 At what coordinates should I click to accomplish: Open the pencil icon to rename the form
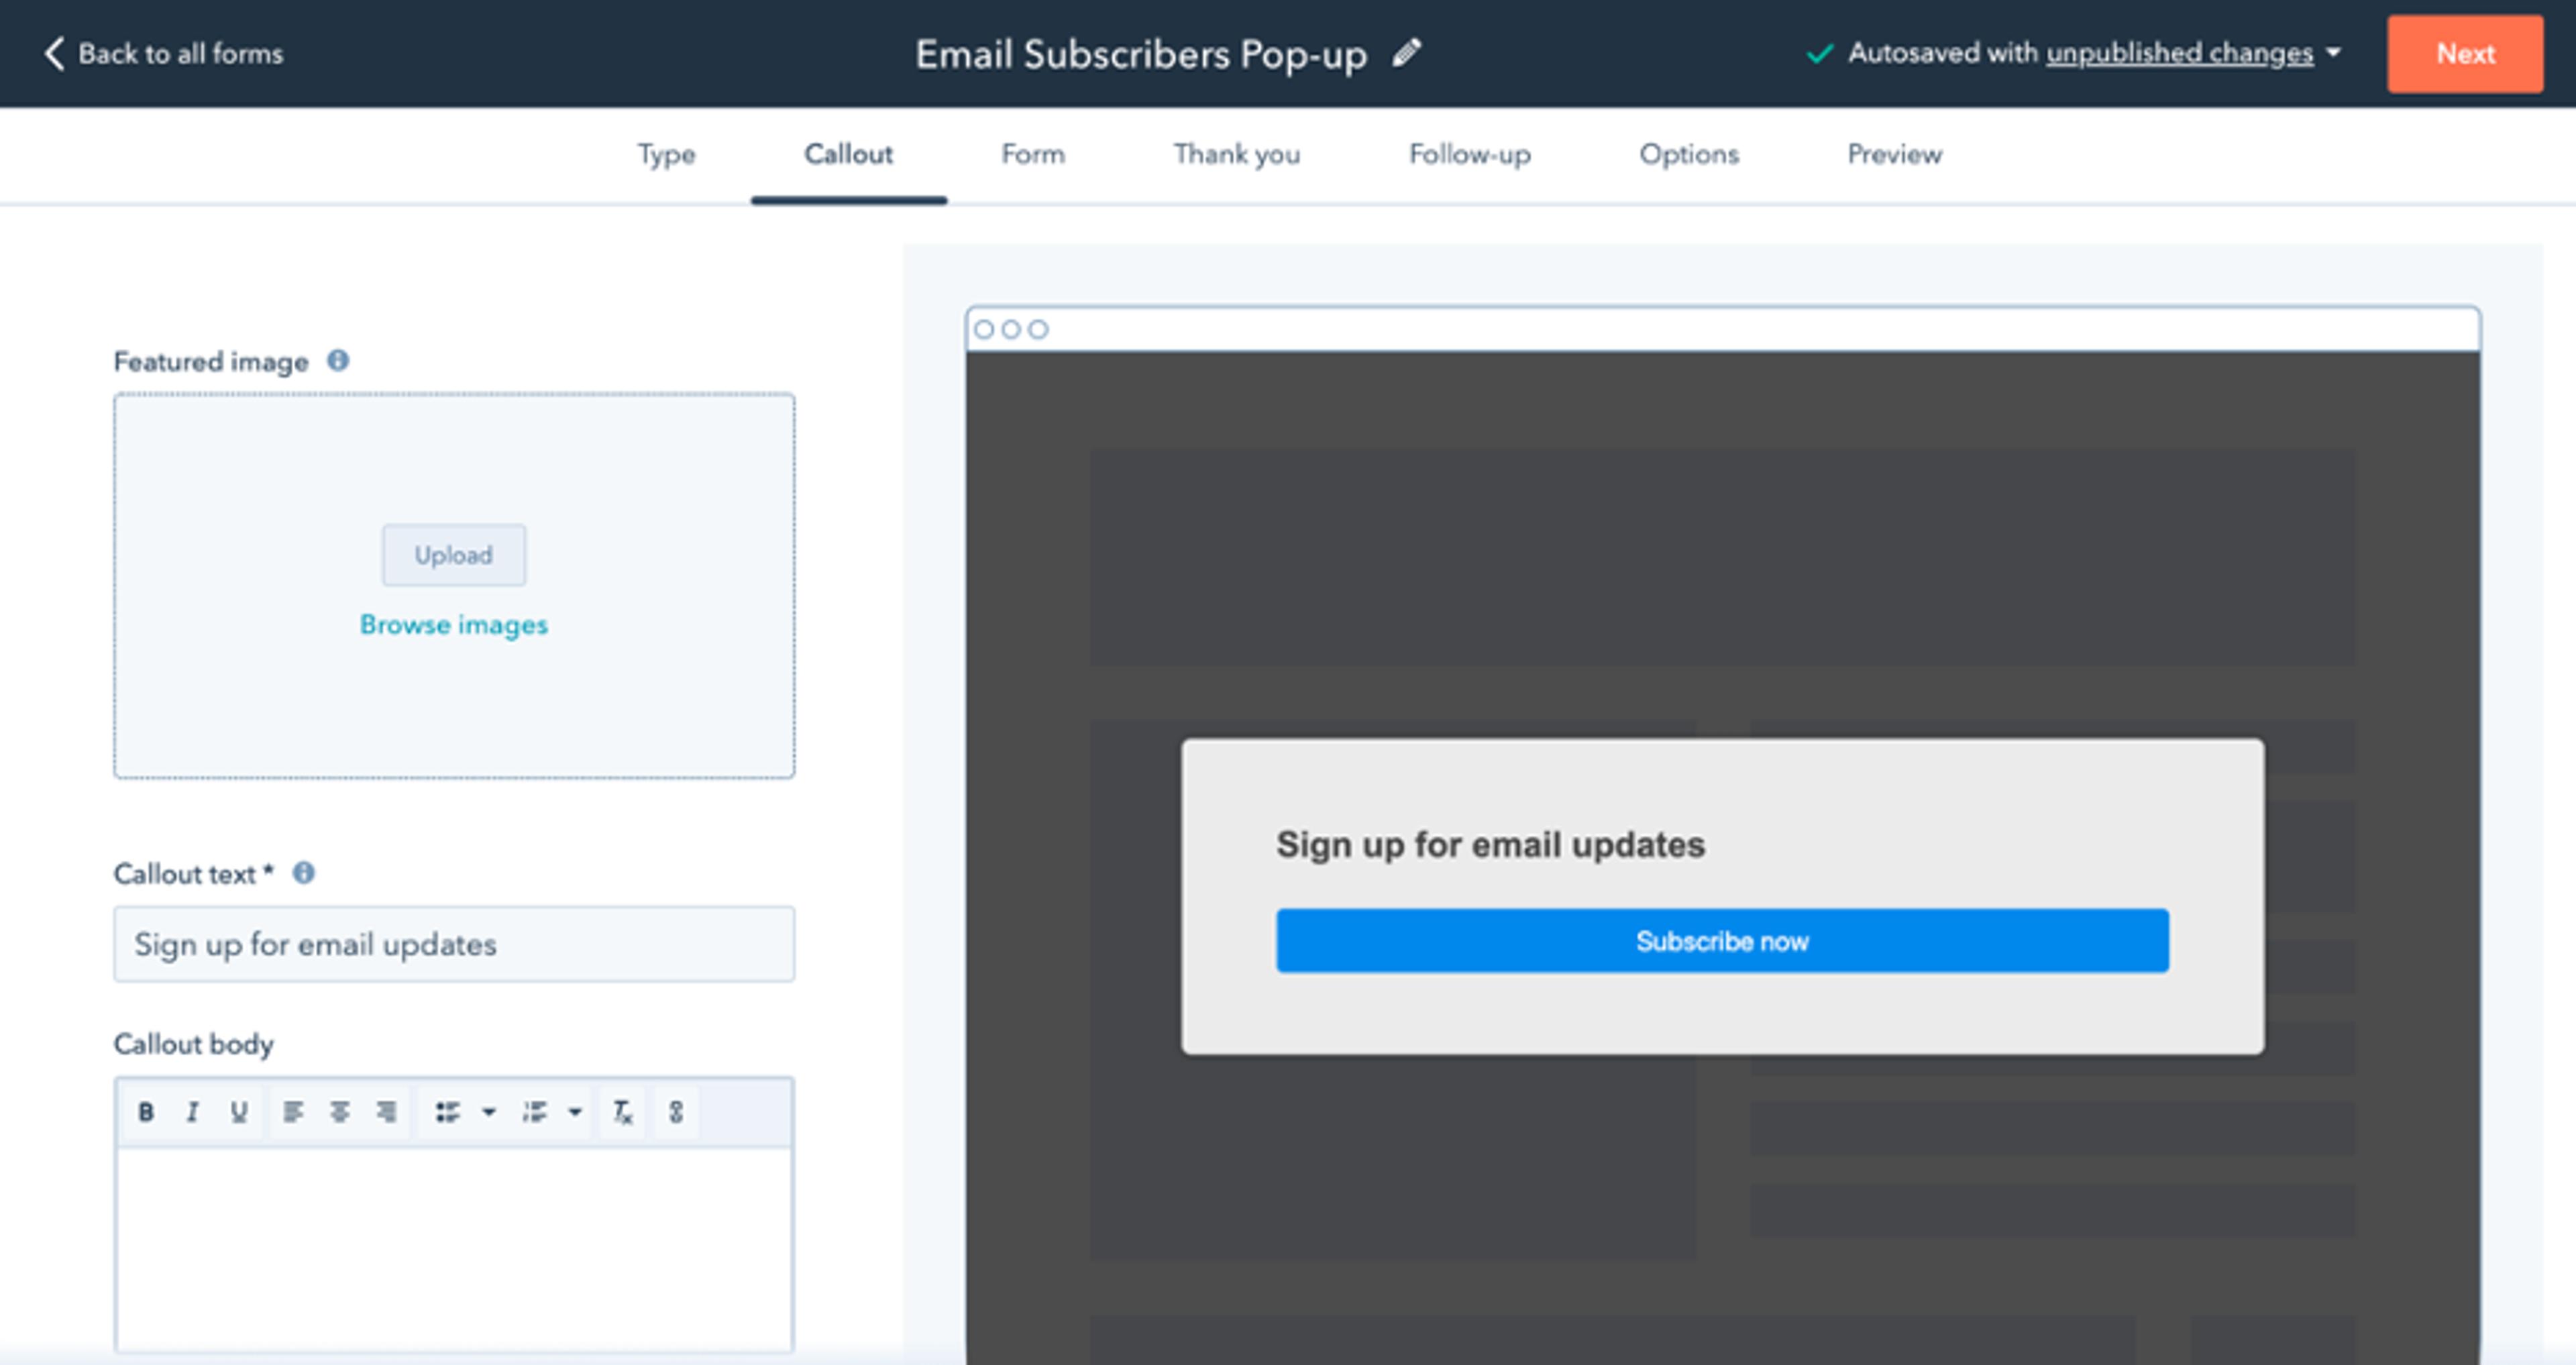(1408, 54)
